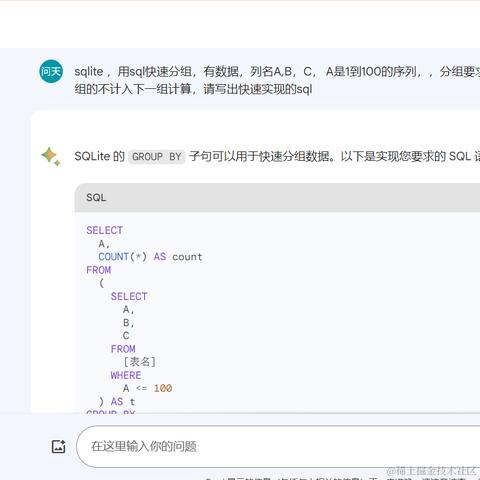Click the COUNT(*) AS count line
The height and width of the screenshot is (480, 480).
coord(150,257)
